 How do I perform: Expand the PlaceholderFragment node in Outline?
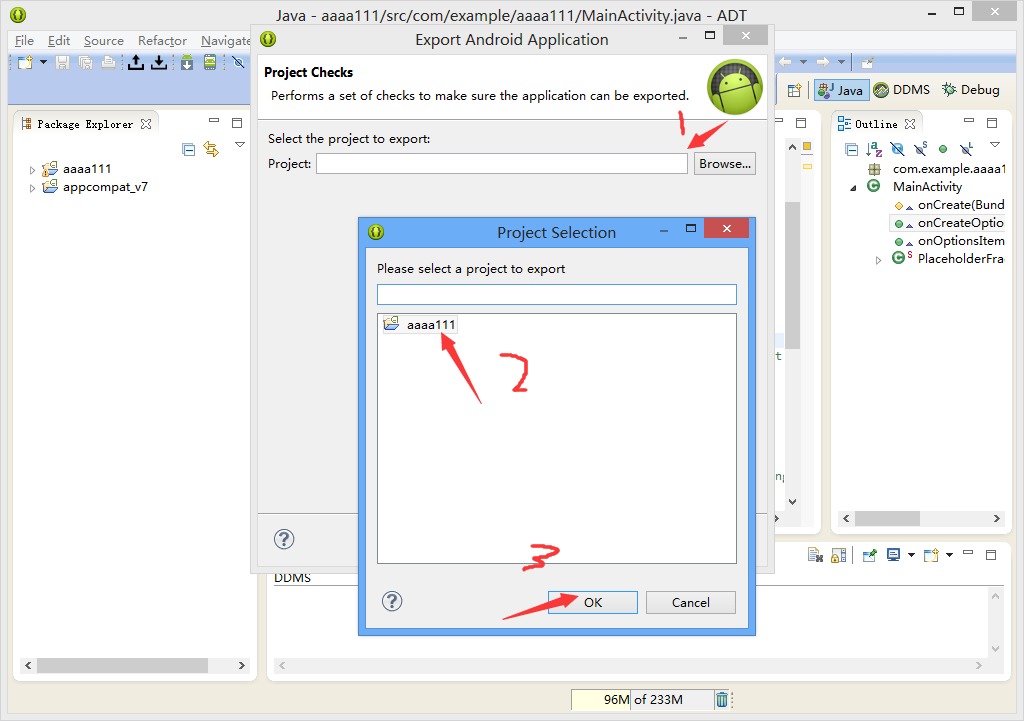point(878,260)
